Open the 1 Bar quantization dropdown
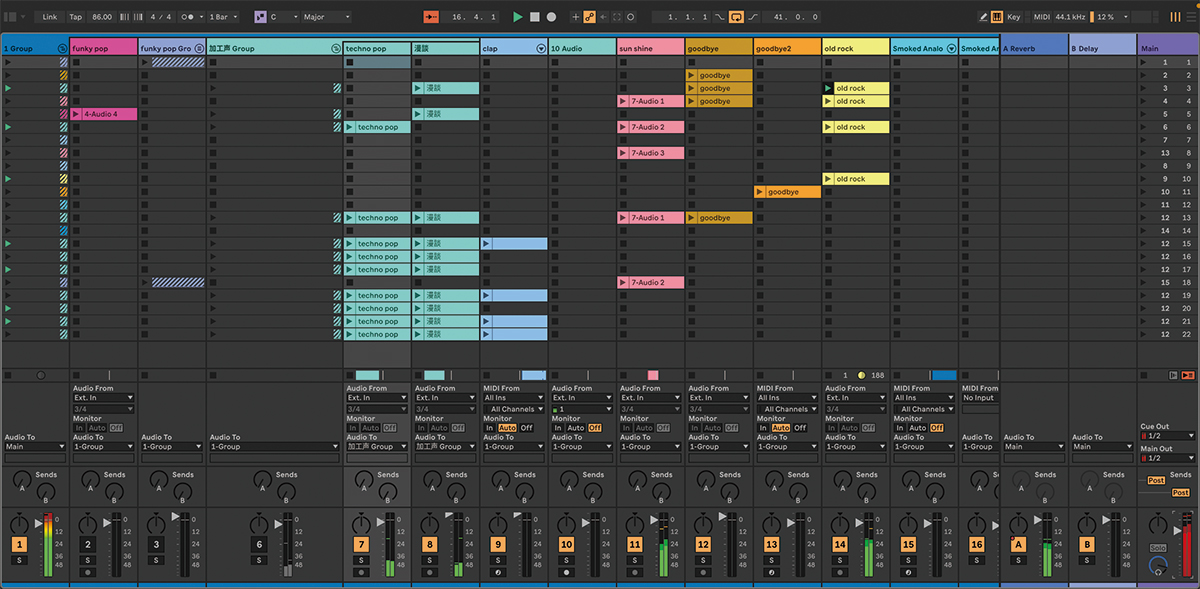This screenshot has height=589, width=1200. (221, 17)
